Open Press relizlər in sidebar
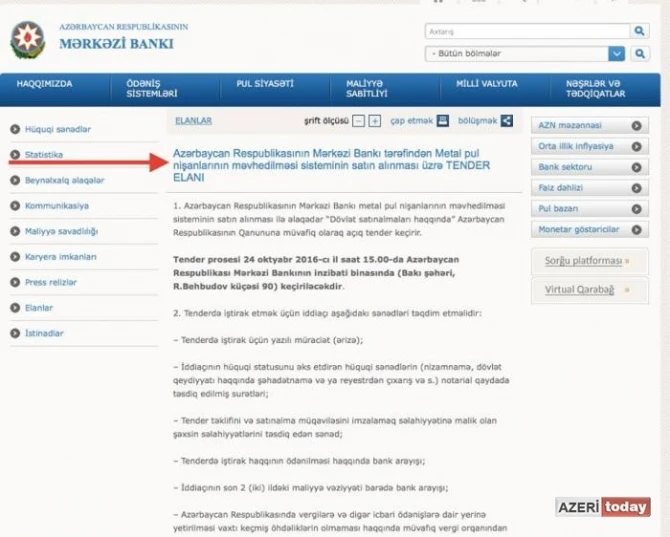The height and width of the screenshot is (537, 670). click(x=51, y=282)
